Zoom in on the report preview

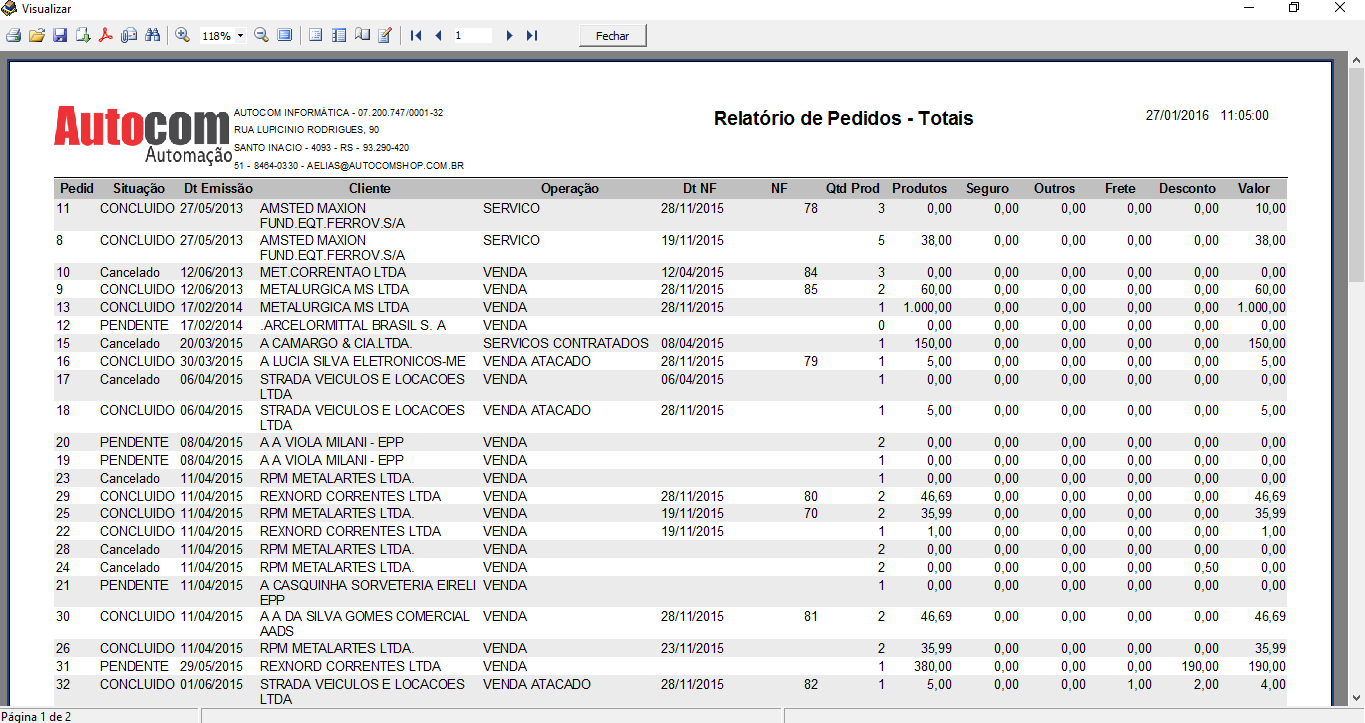click(x=182, y=36)
